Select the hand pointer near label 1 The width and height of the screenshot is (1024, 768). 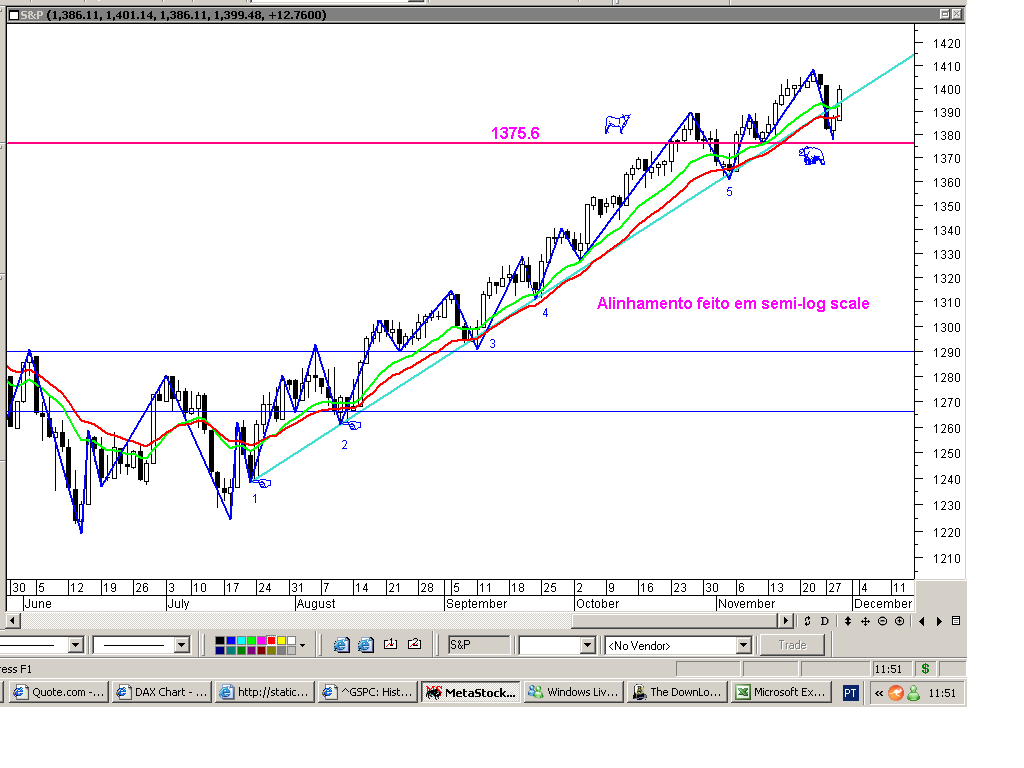(264, 483)
